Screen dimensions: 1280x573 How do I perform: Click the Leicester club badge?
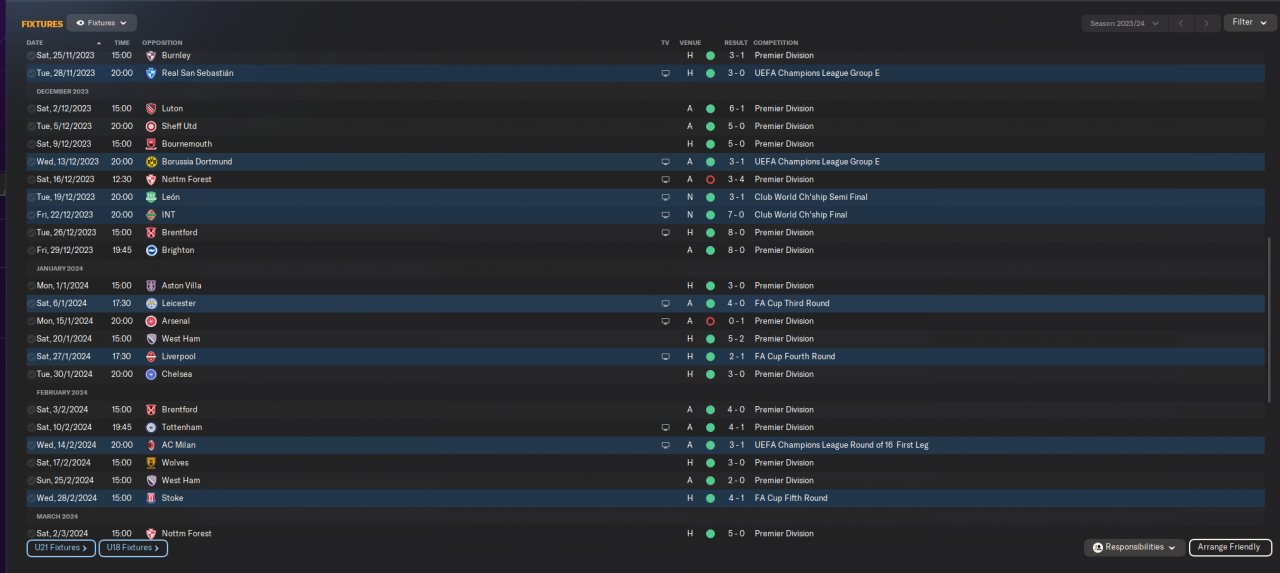coord(151,303)
